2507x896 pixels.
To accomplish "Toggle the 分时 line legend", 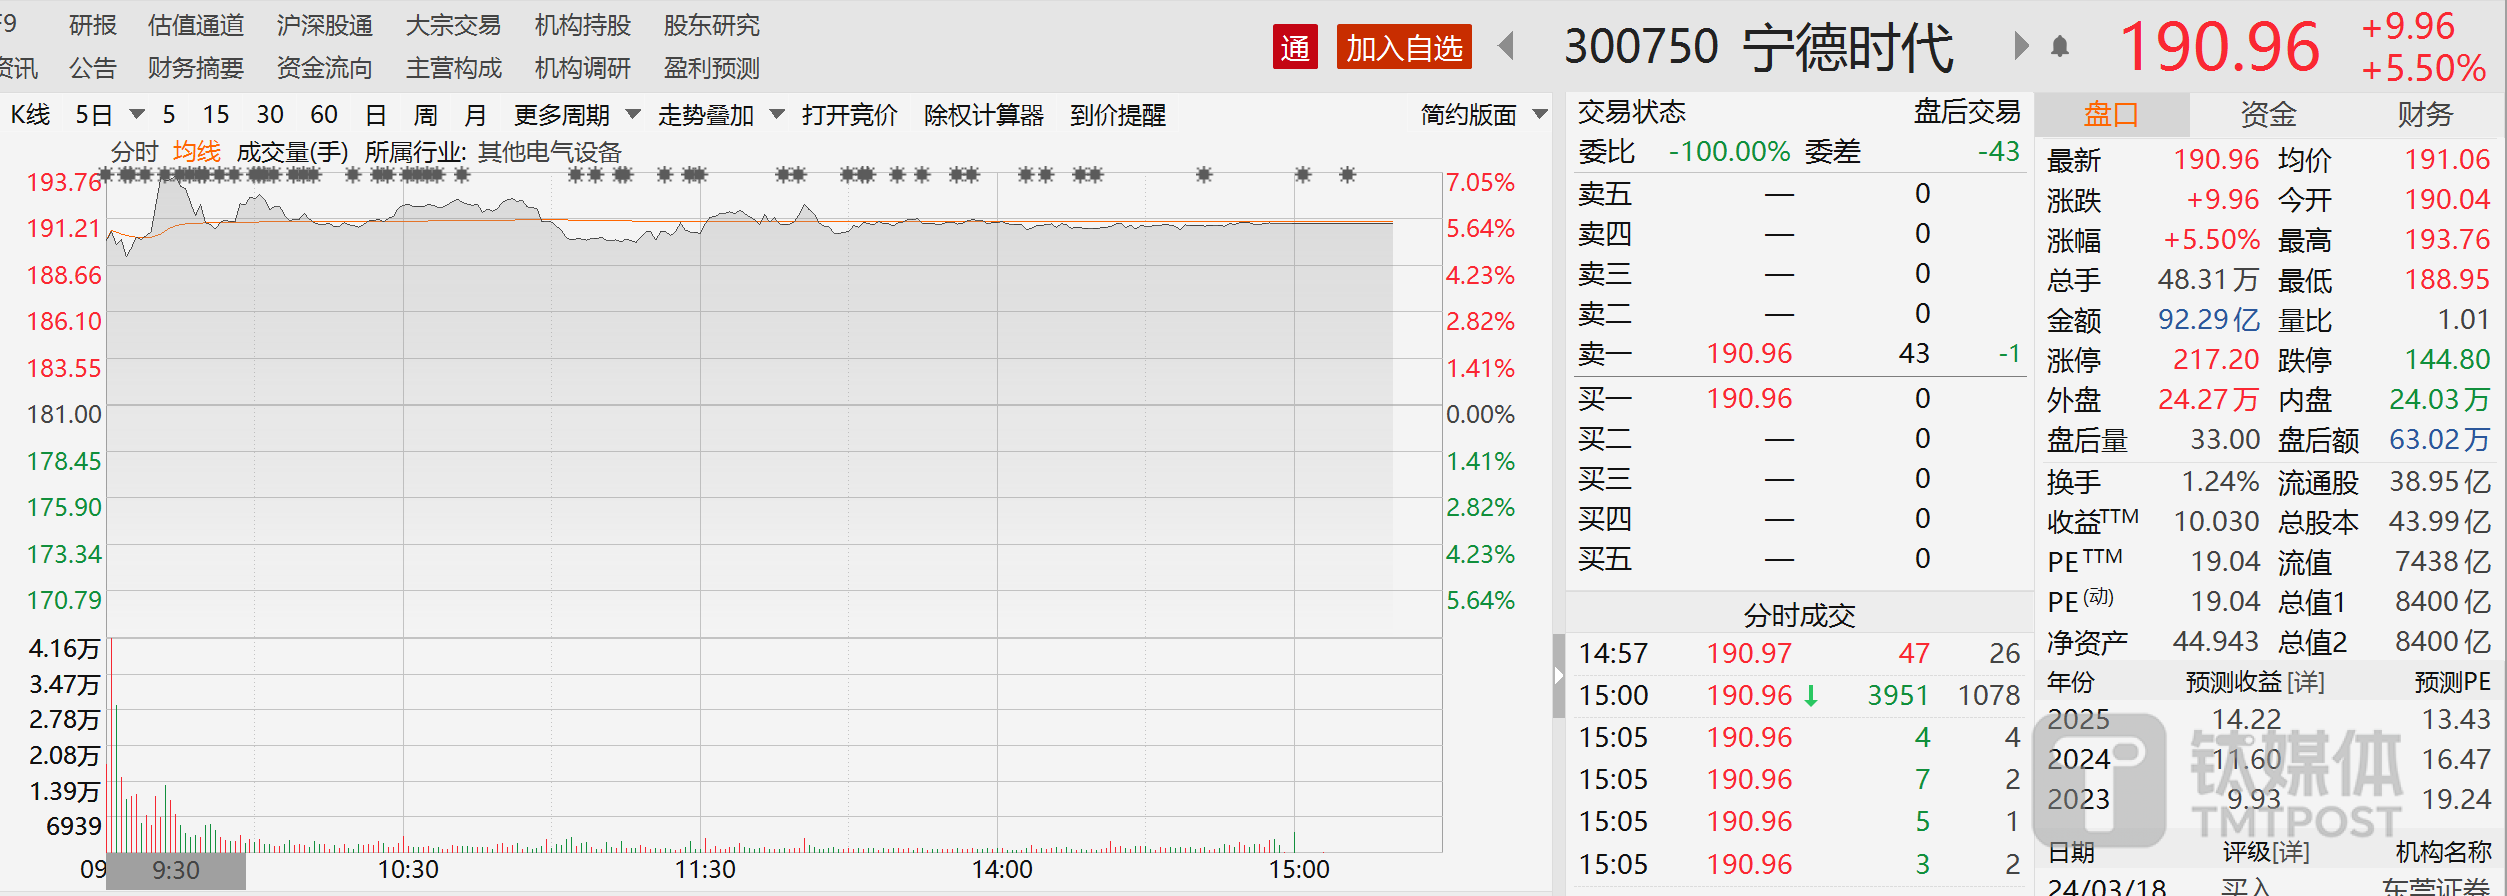I will 135,151.
